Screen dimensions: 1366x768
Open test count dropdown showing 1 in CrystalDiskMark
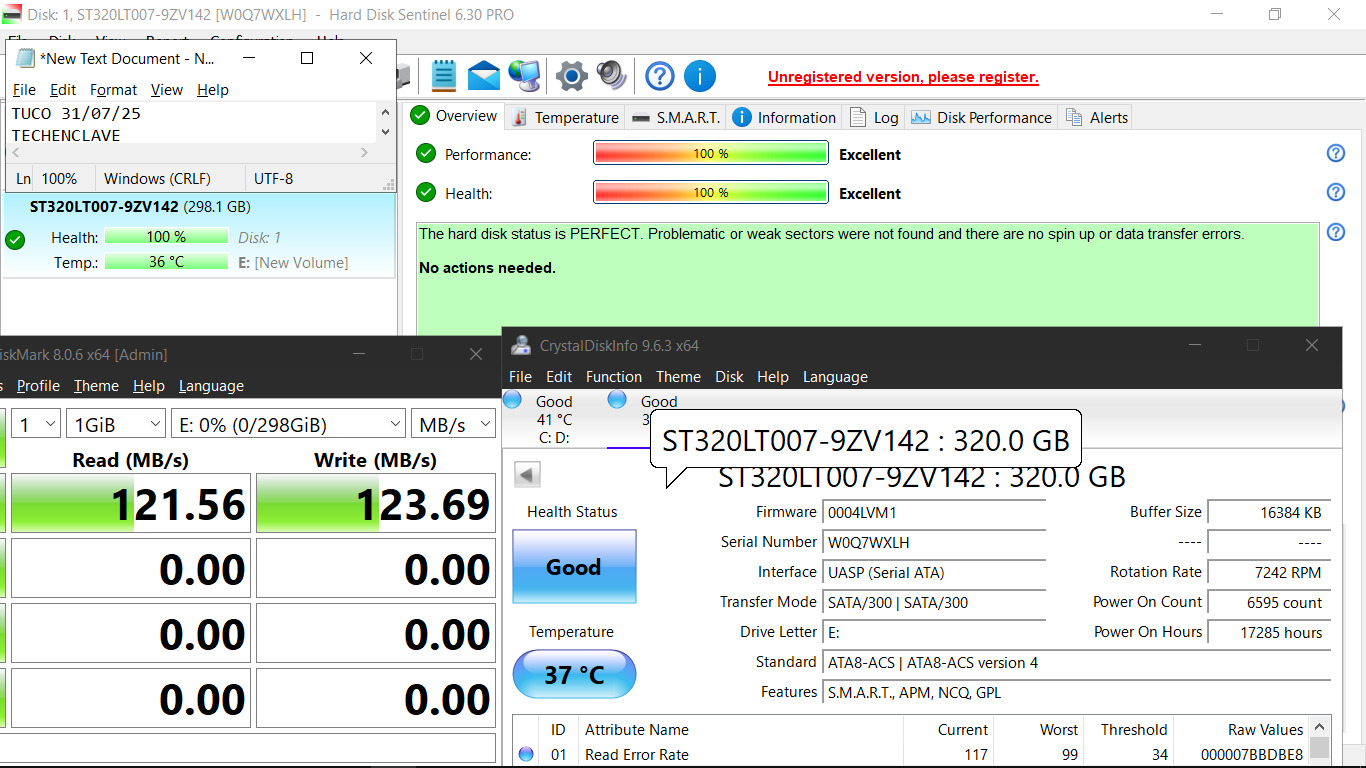click(x=37, y=424)
